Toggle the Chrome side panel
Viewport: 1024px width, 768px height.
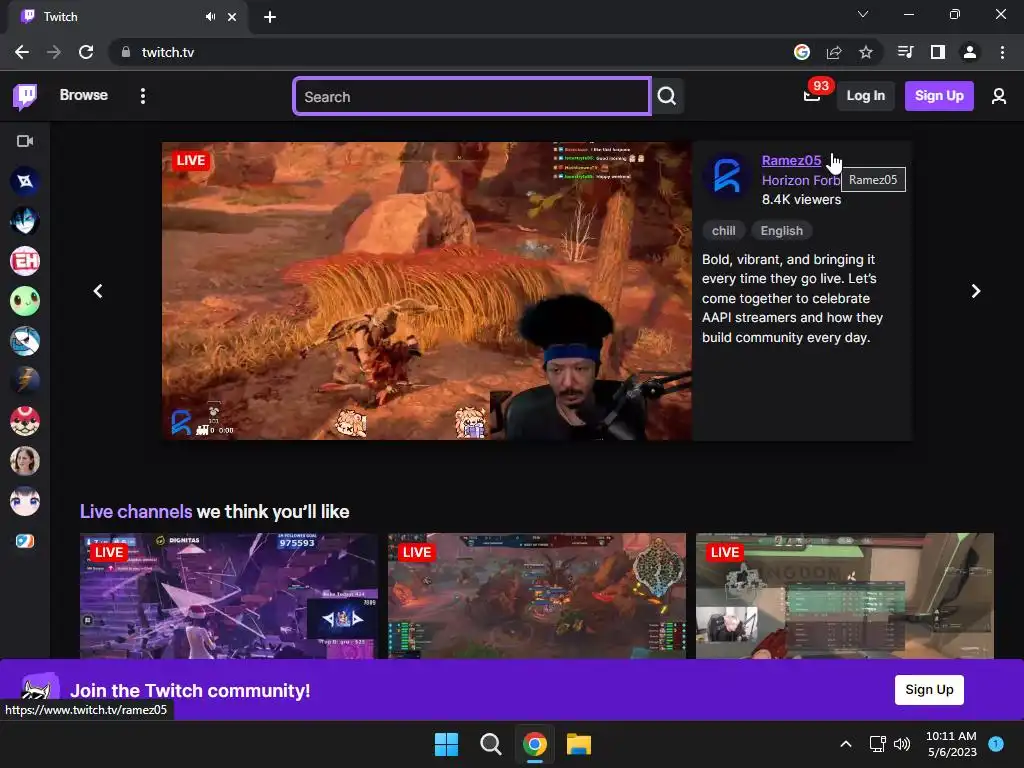[938, 52]
